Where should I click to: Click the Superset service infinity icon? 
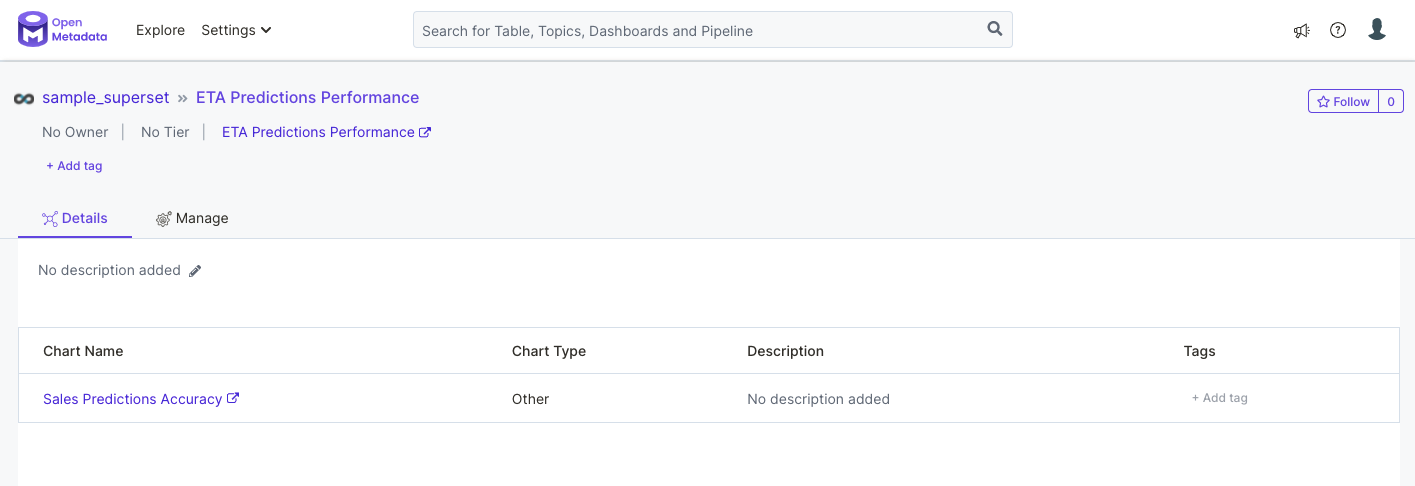click(24, 98)
